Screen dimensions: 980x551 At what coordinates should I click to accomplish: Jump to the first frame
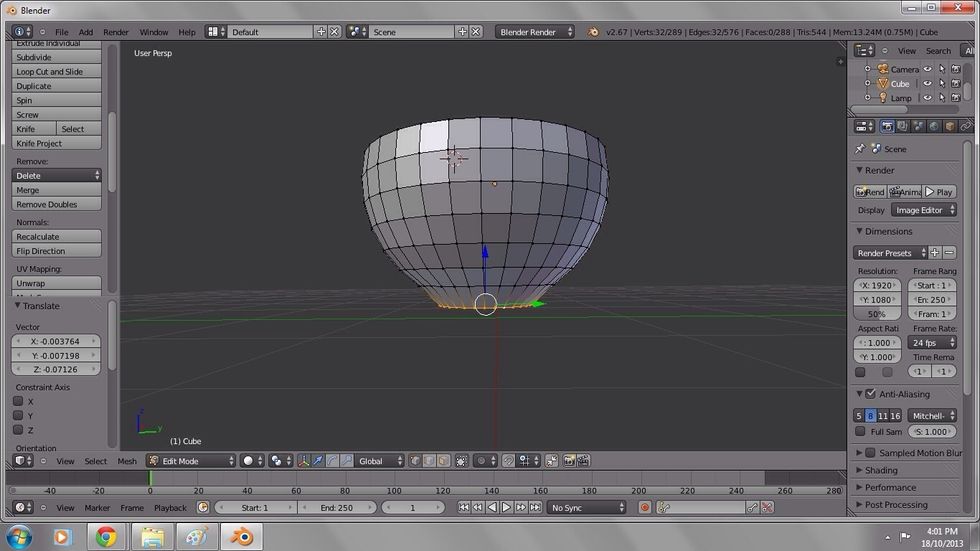pos(464,507)
